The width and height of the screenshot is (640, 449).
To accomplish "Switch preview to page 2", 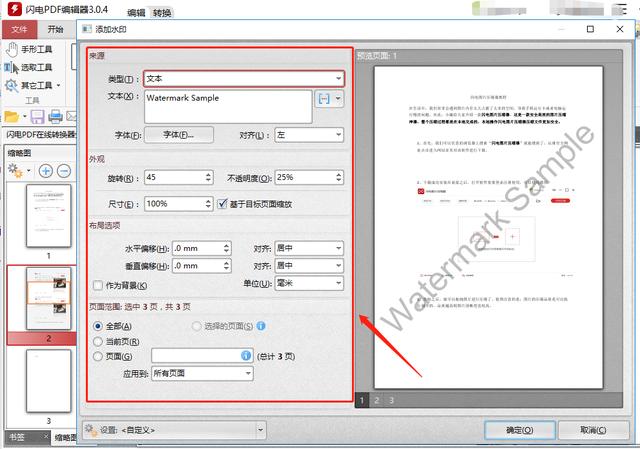I will pos(377,400).
